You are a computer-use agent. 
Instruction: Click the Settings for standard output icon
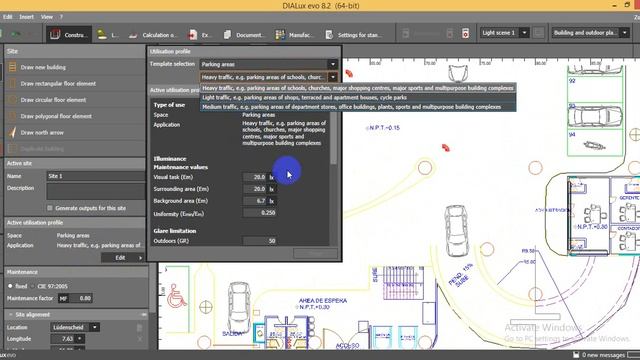point(329,35)
